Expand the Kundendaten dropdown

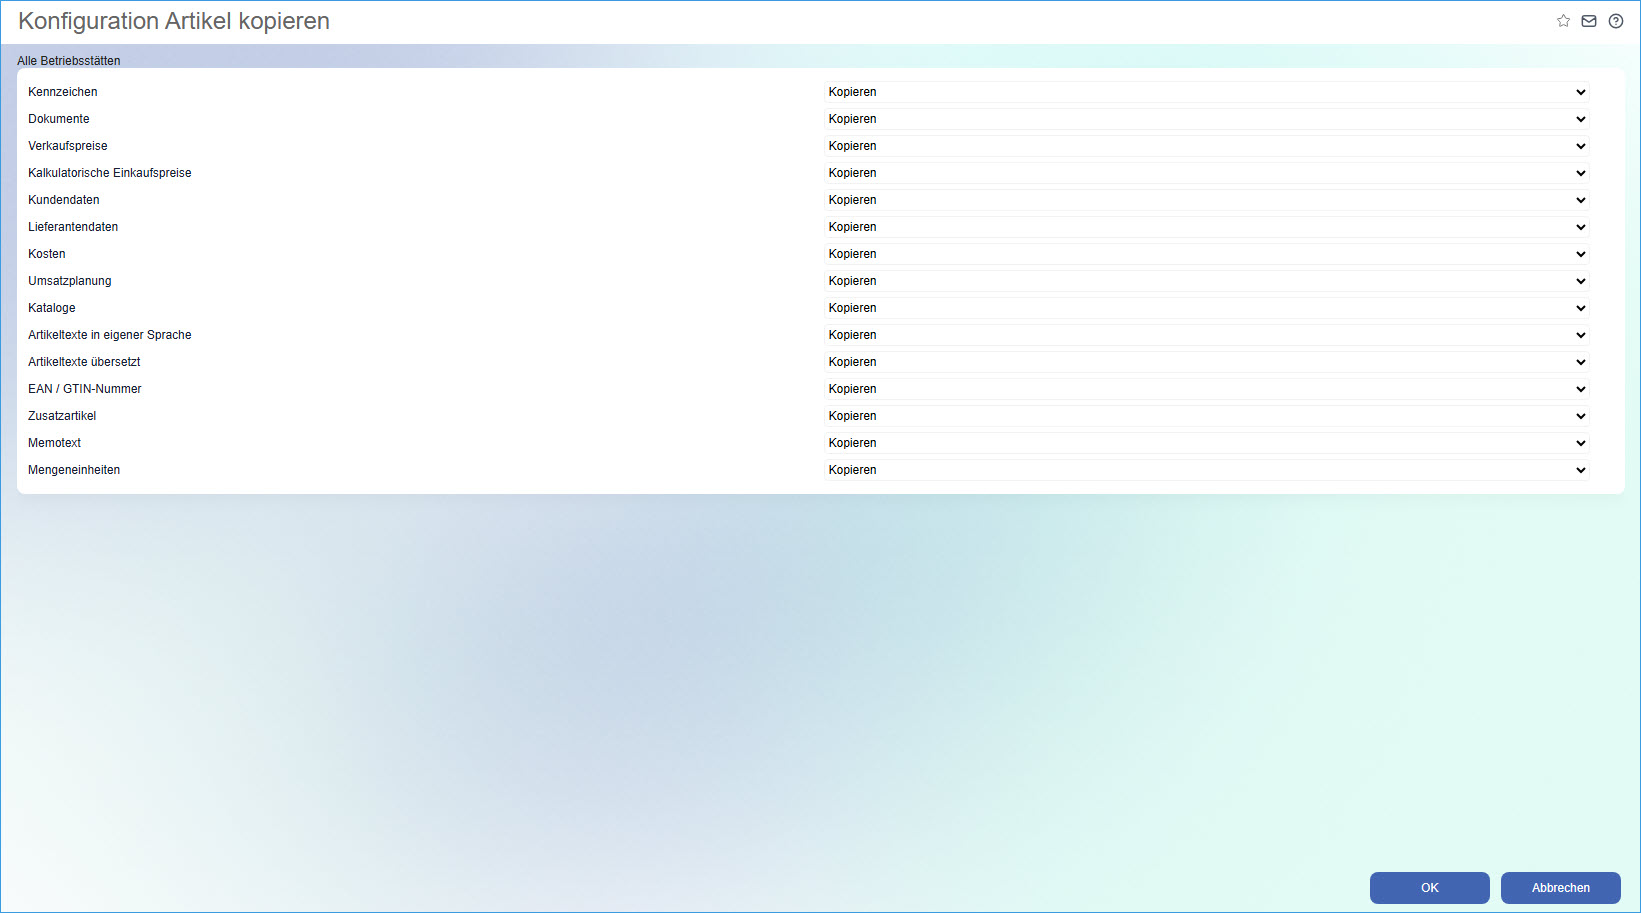click(1207, 200)
